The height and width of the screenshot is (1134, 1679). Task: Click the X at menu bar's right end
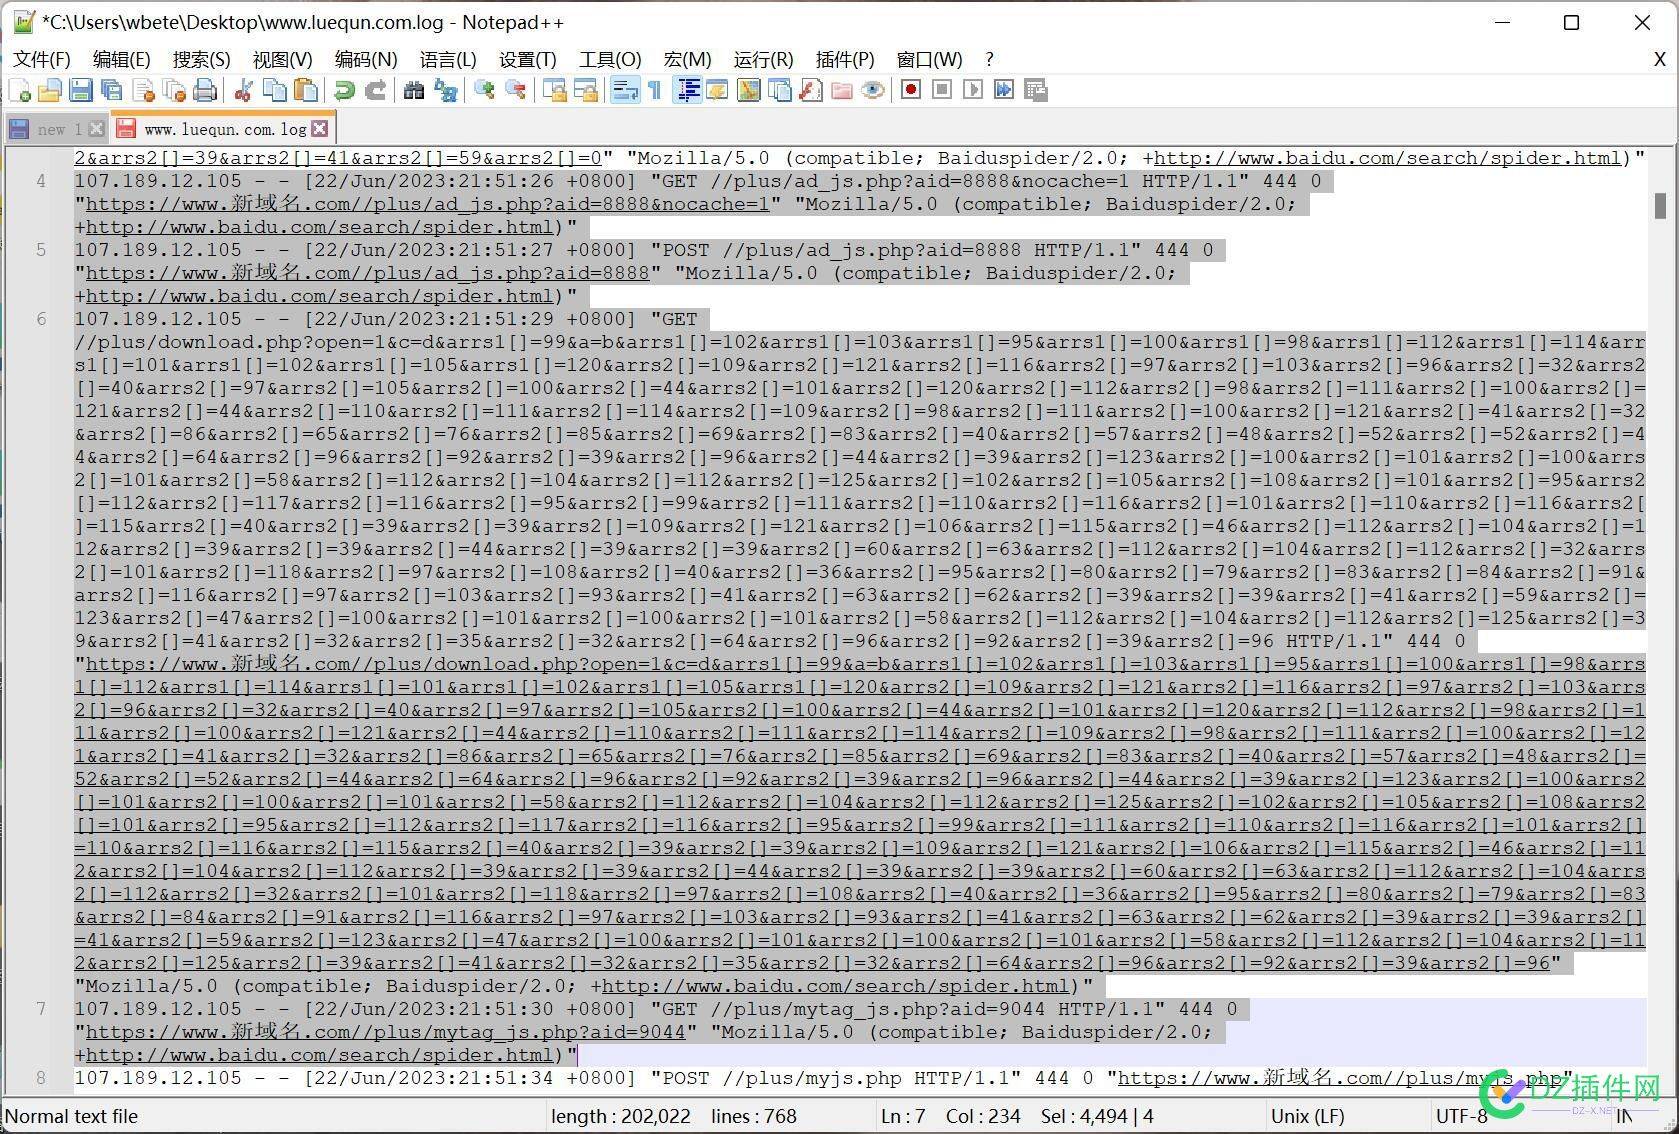tap(1659, 60)
